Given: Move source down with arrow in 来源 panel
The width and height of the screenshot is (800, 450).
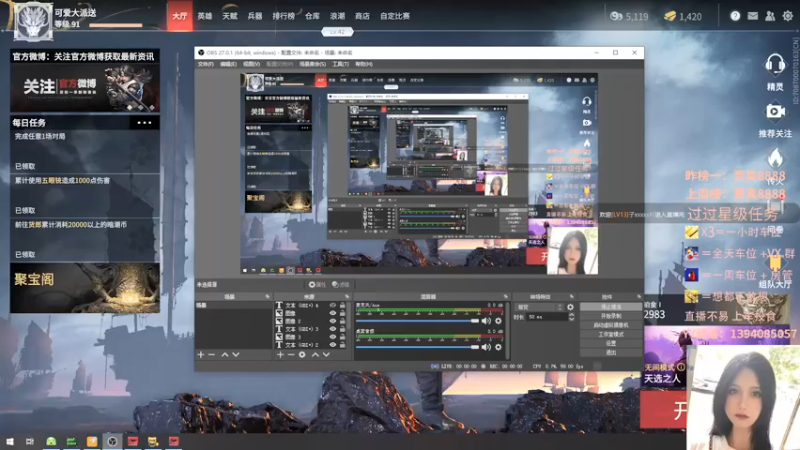Looking at the screenshot, I should [x=326, y=355].
